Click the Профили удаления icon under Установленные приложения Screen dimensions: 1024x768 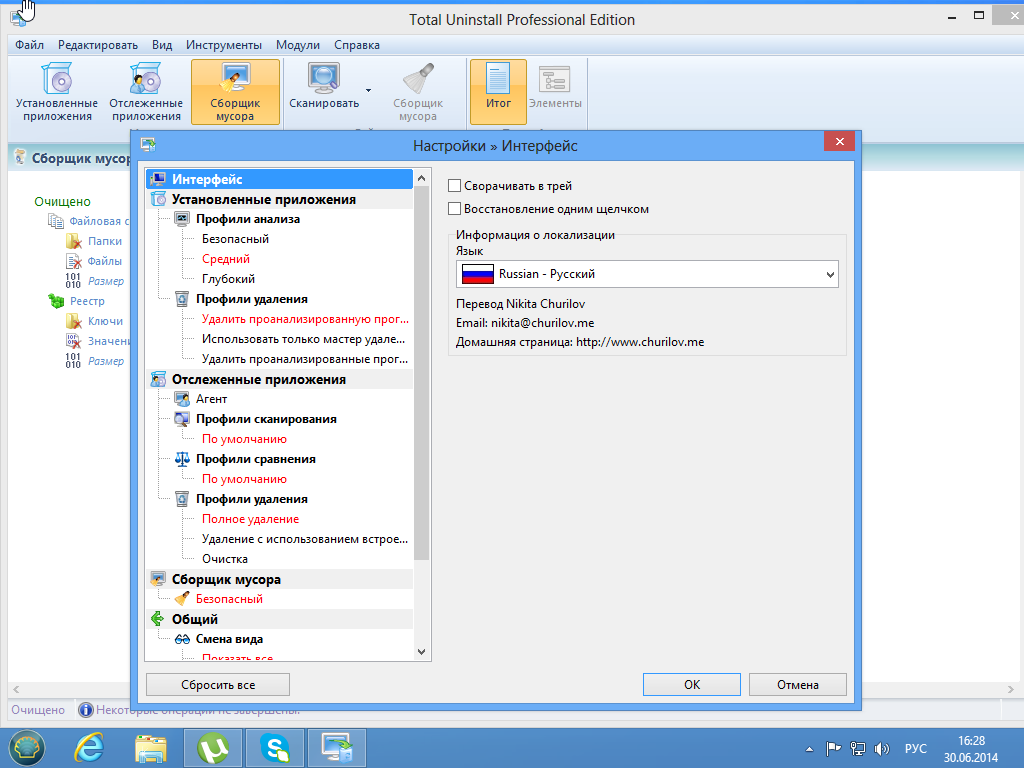[182, 299]
